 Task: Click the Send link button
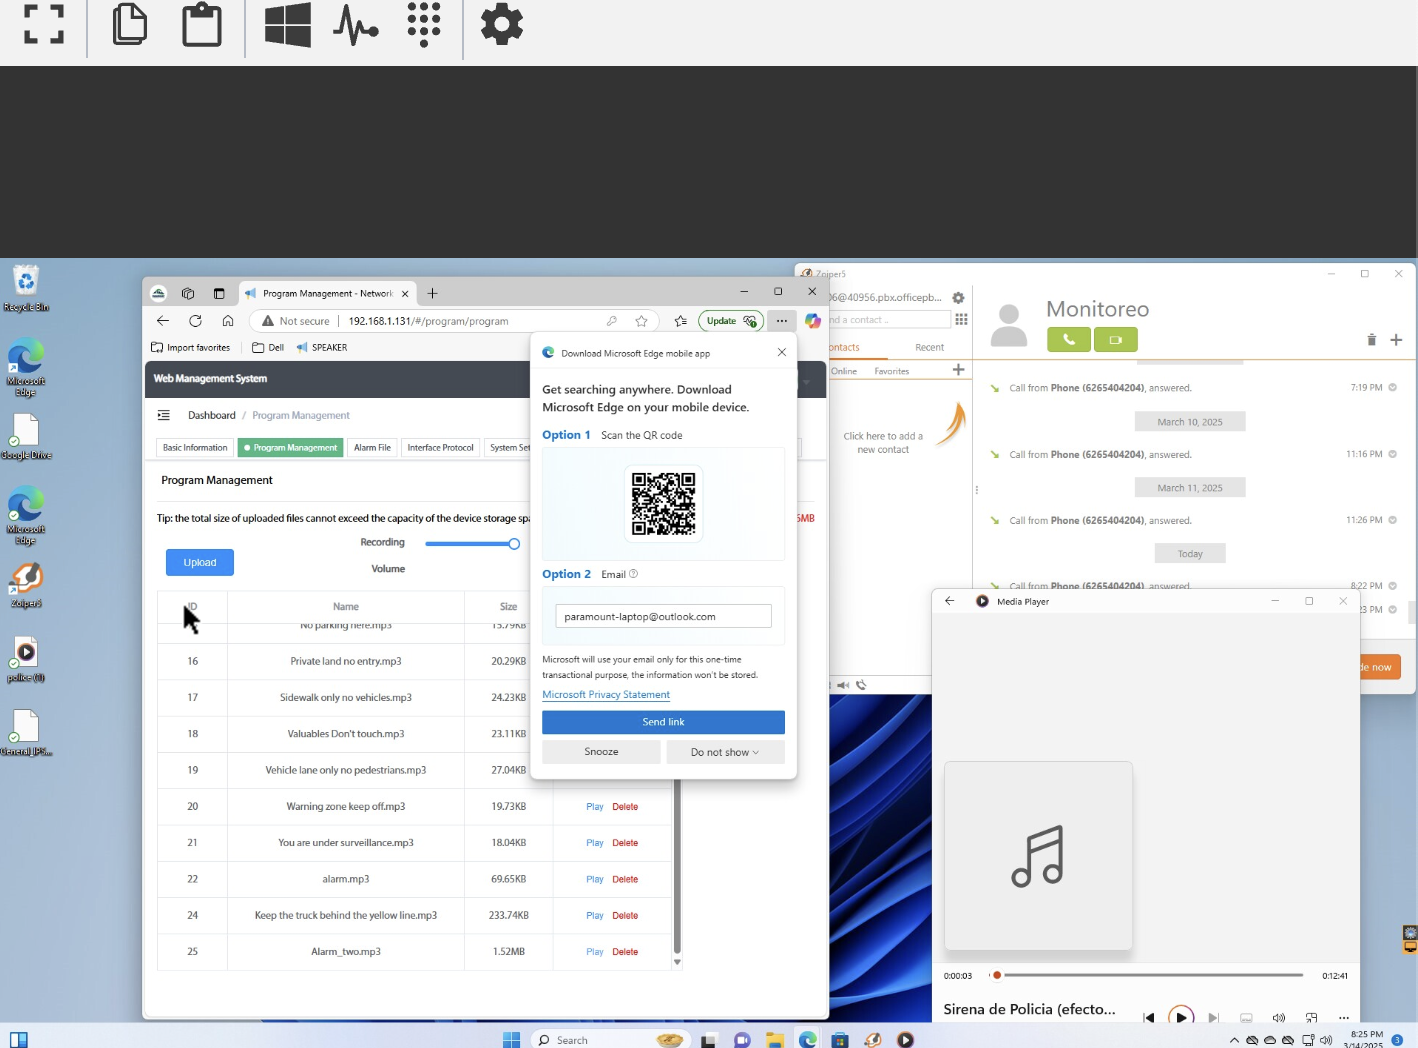pyautogui.click(x=663, y=722)
